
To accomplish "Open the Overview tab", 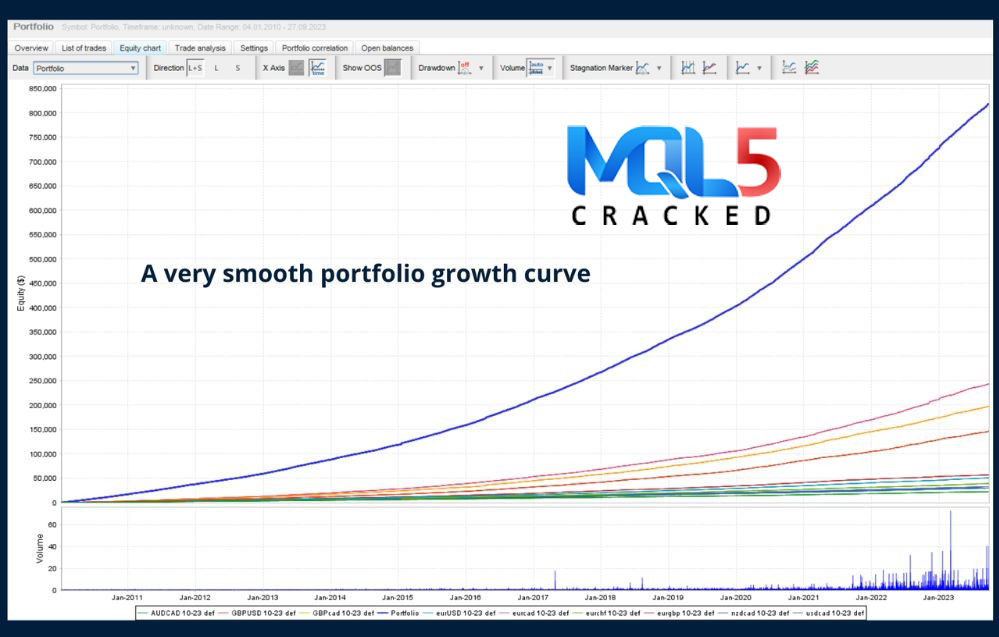I will coord(31,48).
